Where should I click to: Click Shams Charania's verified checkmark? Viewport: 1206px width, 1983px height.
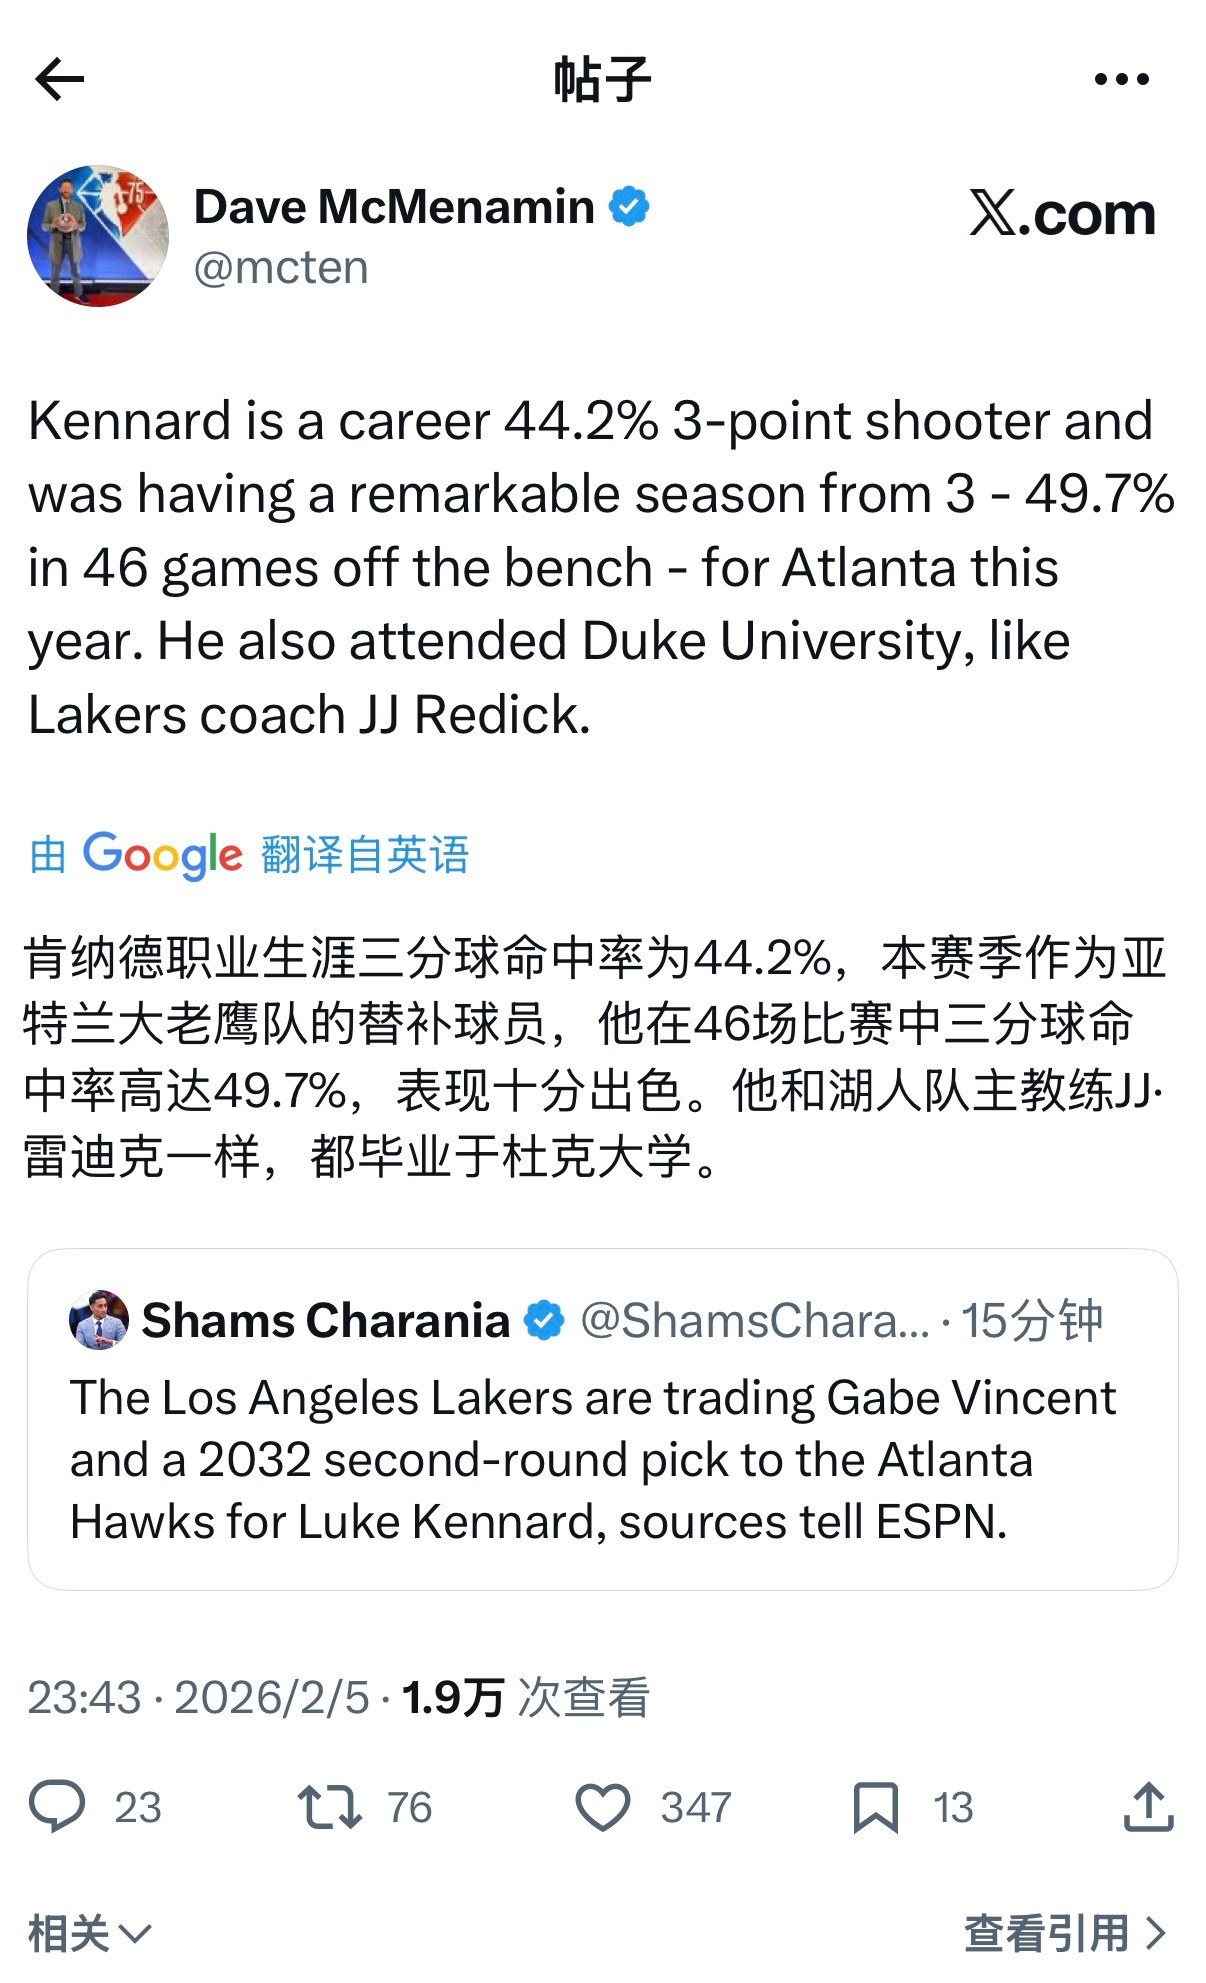pyautogui.click(x=543, y=1320)
